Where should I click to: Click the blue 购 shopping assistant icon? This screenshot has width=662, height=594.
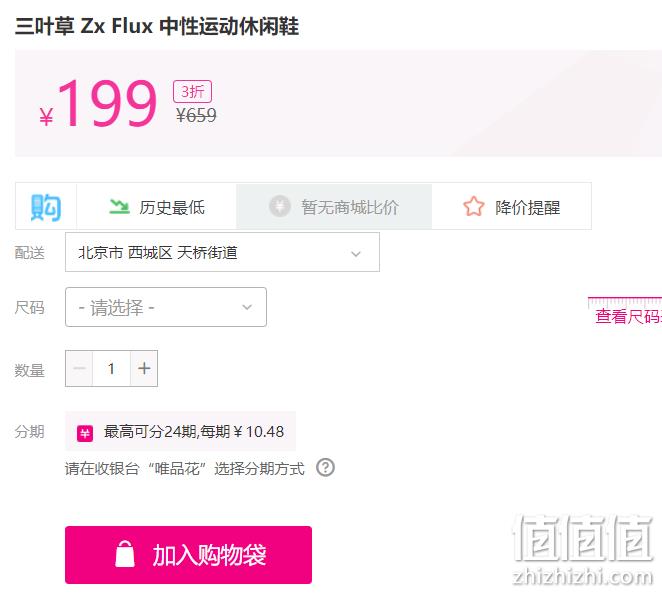(46, 207)
